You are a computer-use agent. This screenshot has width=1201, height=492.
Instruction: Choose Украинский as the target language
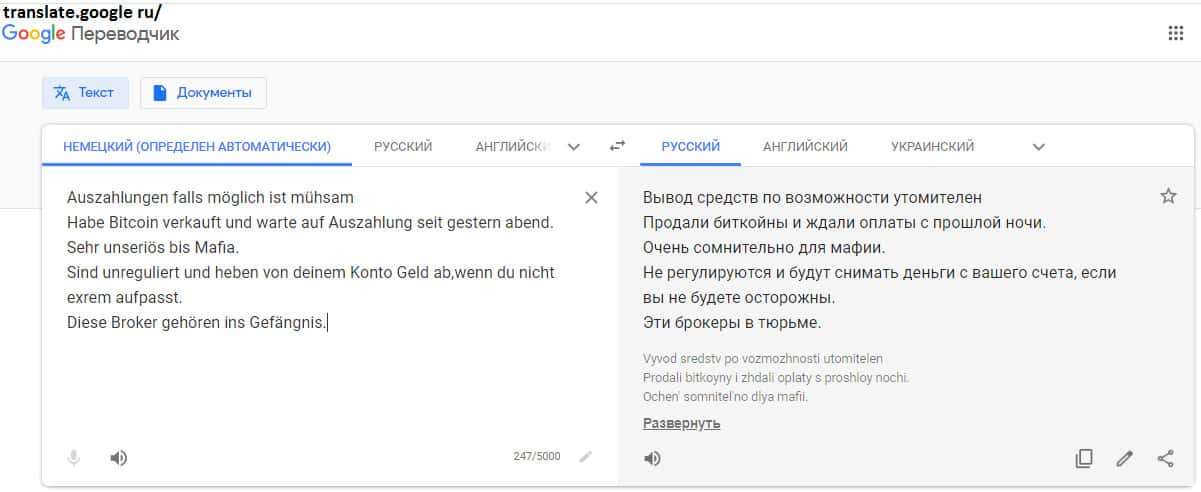[x=932, y=146]
